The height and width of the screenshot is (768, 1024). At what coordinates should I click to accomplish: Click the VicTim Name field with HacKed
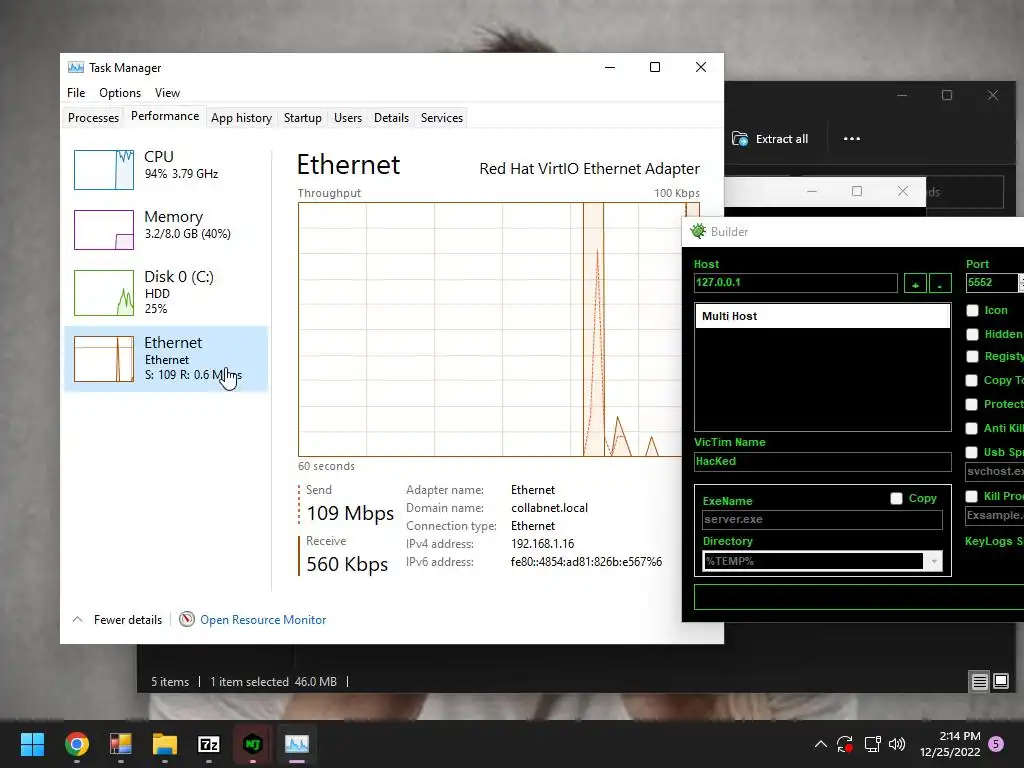pos(822,462)
